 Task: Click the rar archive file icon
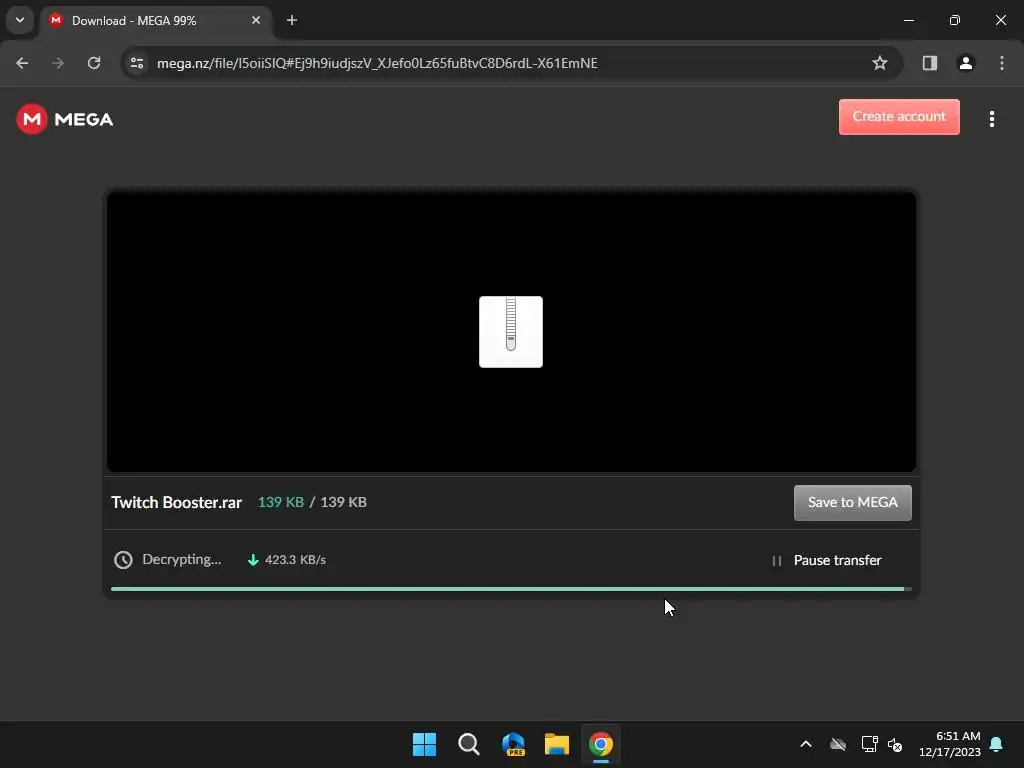[x=511, y=332]
